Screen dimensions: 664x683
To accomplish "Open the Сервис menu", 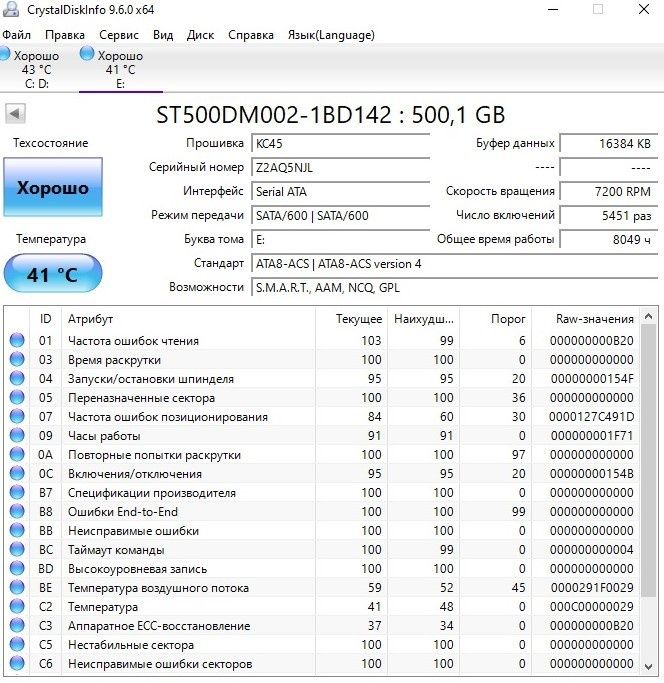I will pyautogui.click(x=119, y=35).
